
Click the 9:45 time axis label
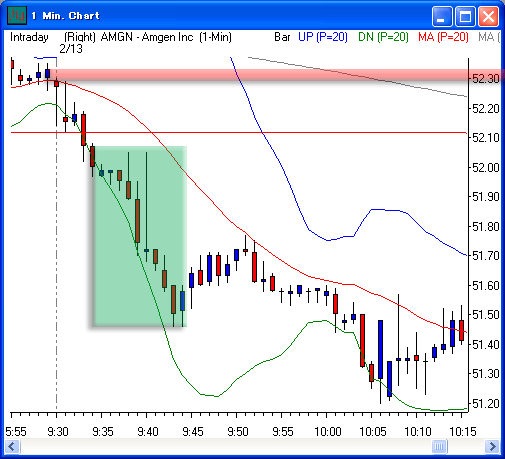(193, 432)
